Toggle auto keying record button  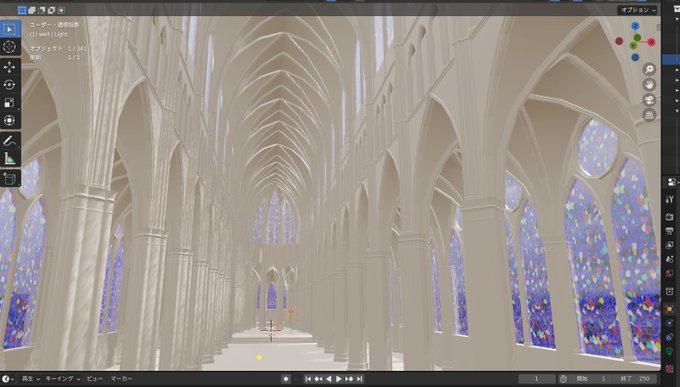point(285,379)
